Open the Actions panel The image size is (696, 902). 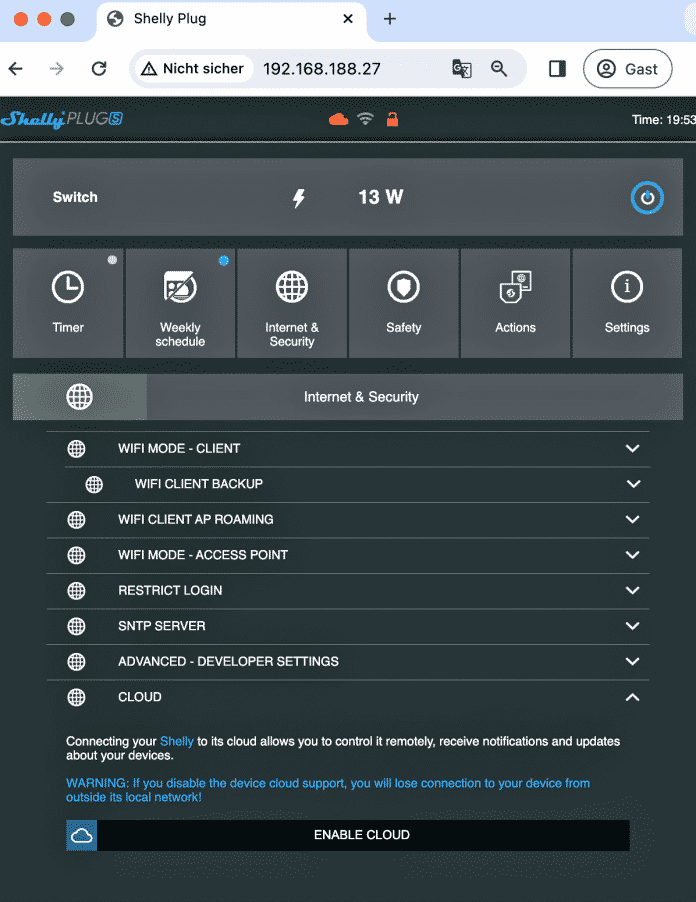pyautogui.click(x=515, y=303)
